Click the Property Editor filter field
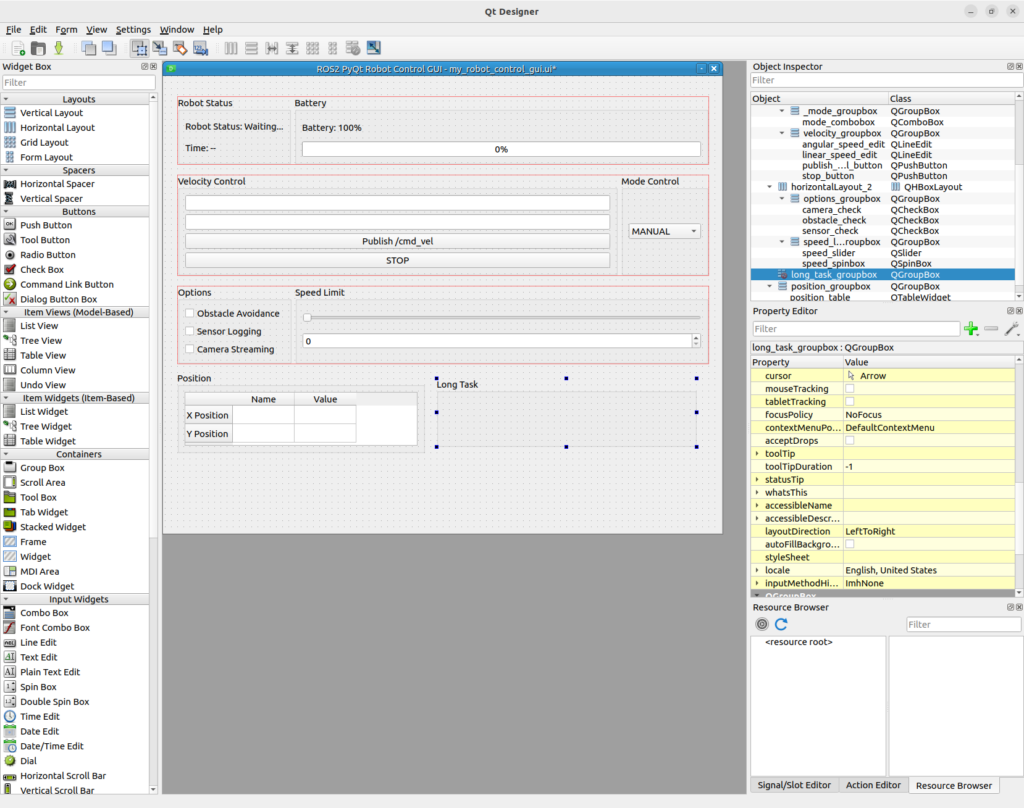Screen dimensions: 1024x808 point(856,329)
